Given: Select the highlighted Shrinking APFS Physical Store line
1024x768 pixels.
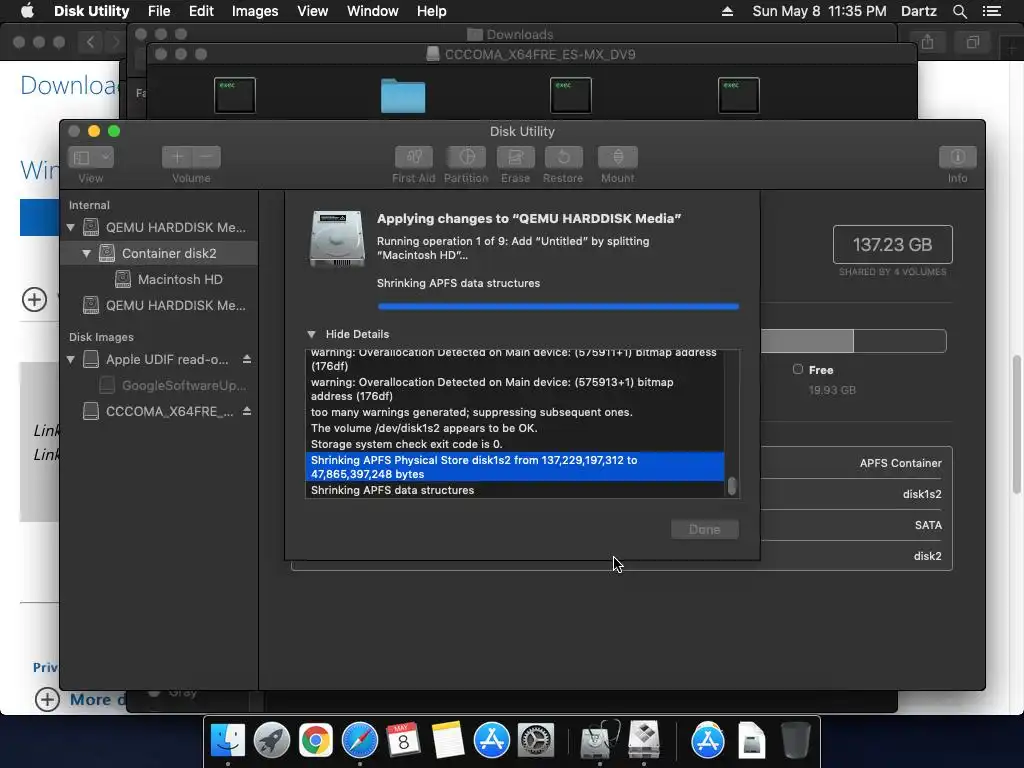Looking at the screenshot, I should coord(515,467).
